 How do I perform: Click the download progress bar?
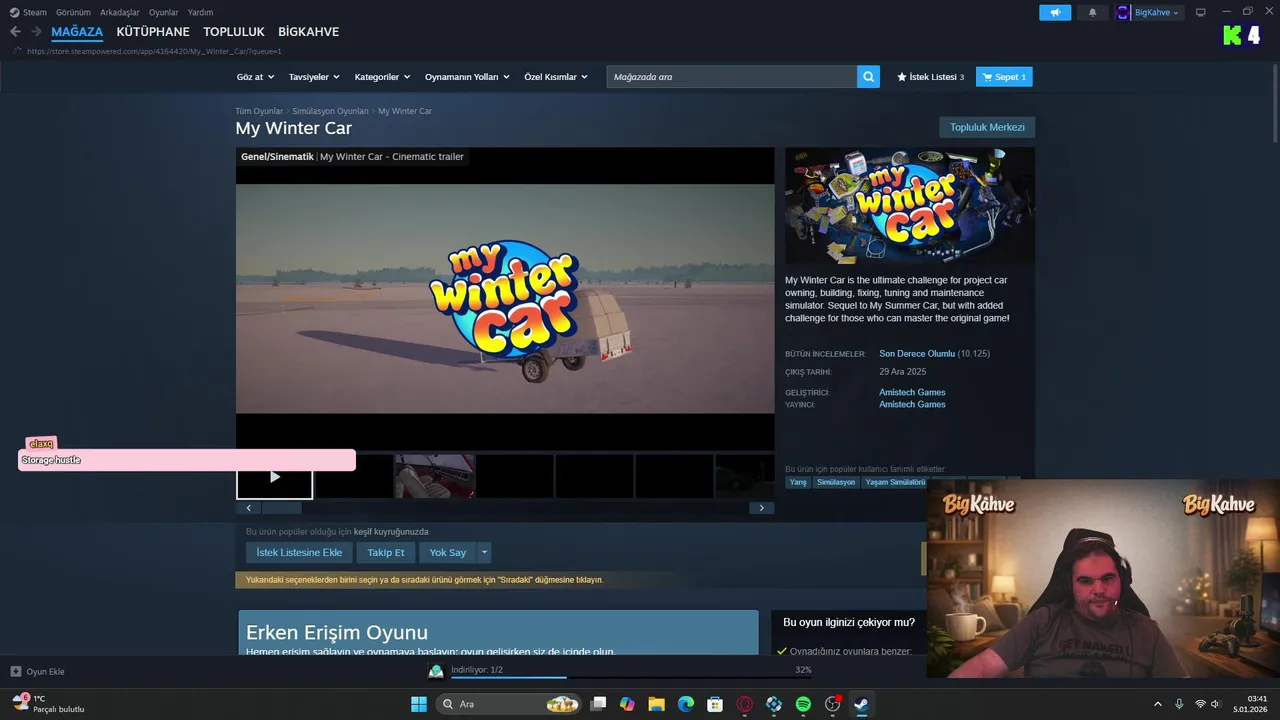pyautogui.click(x=631, y=677)
